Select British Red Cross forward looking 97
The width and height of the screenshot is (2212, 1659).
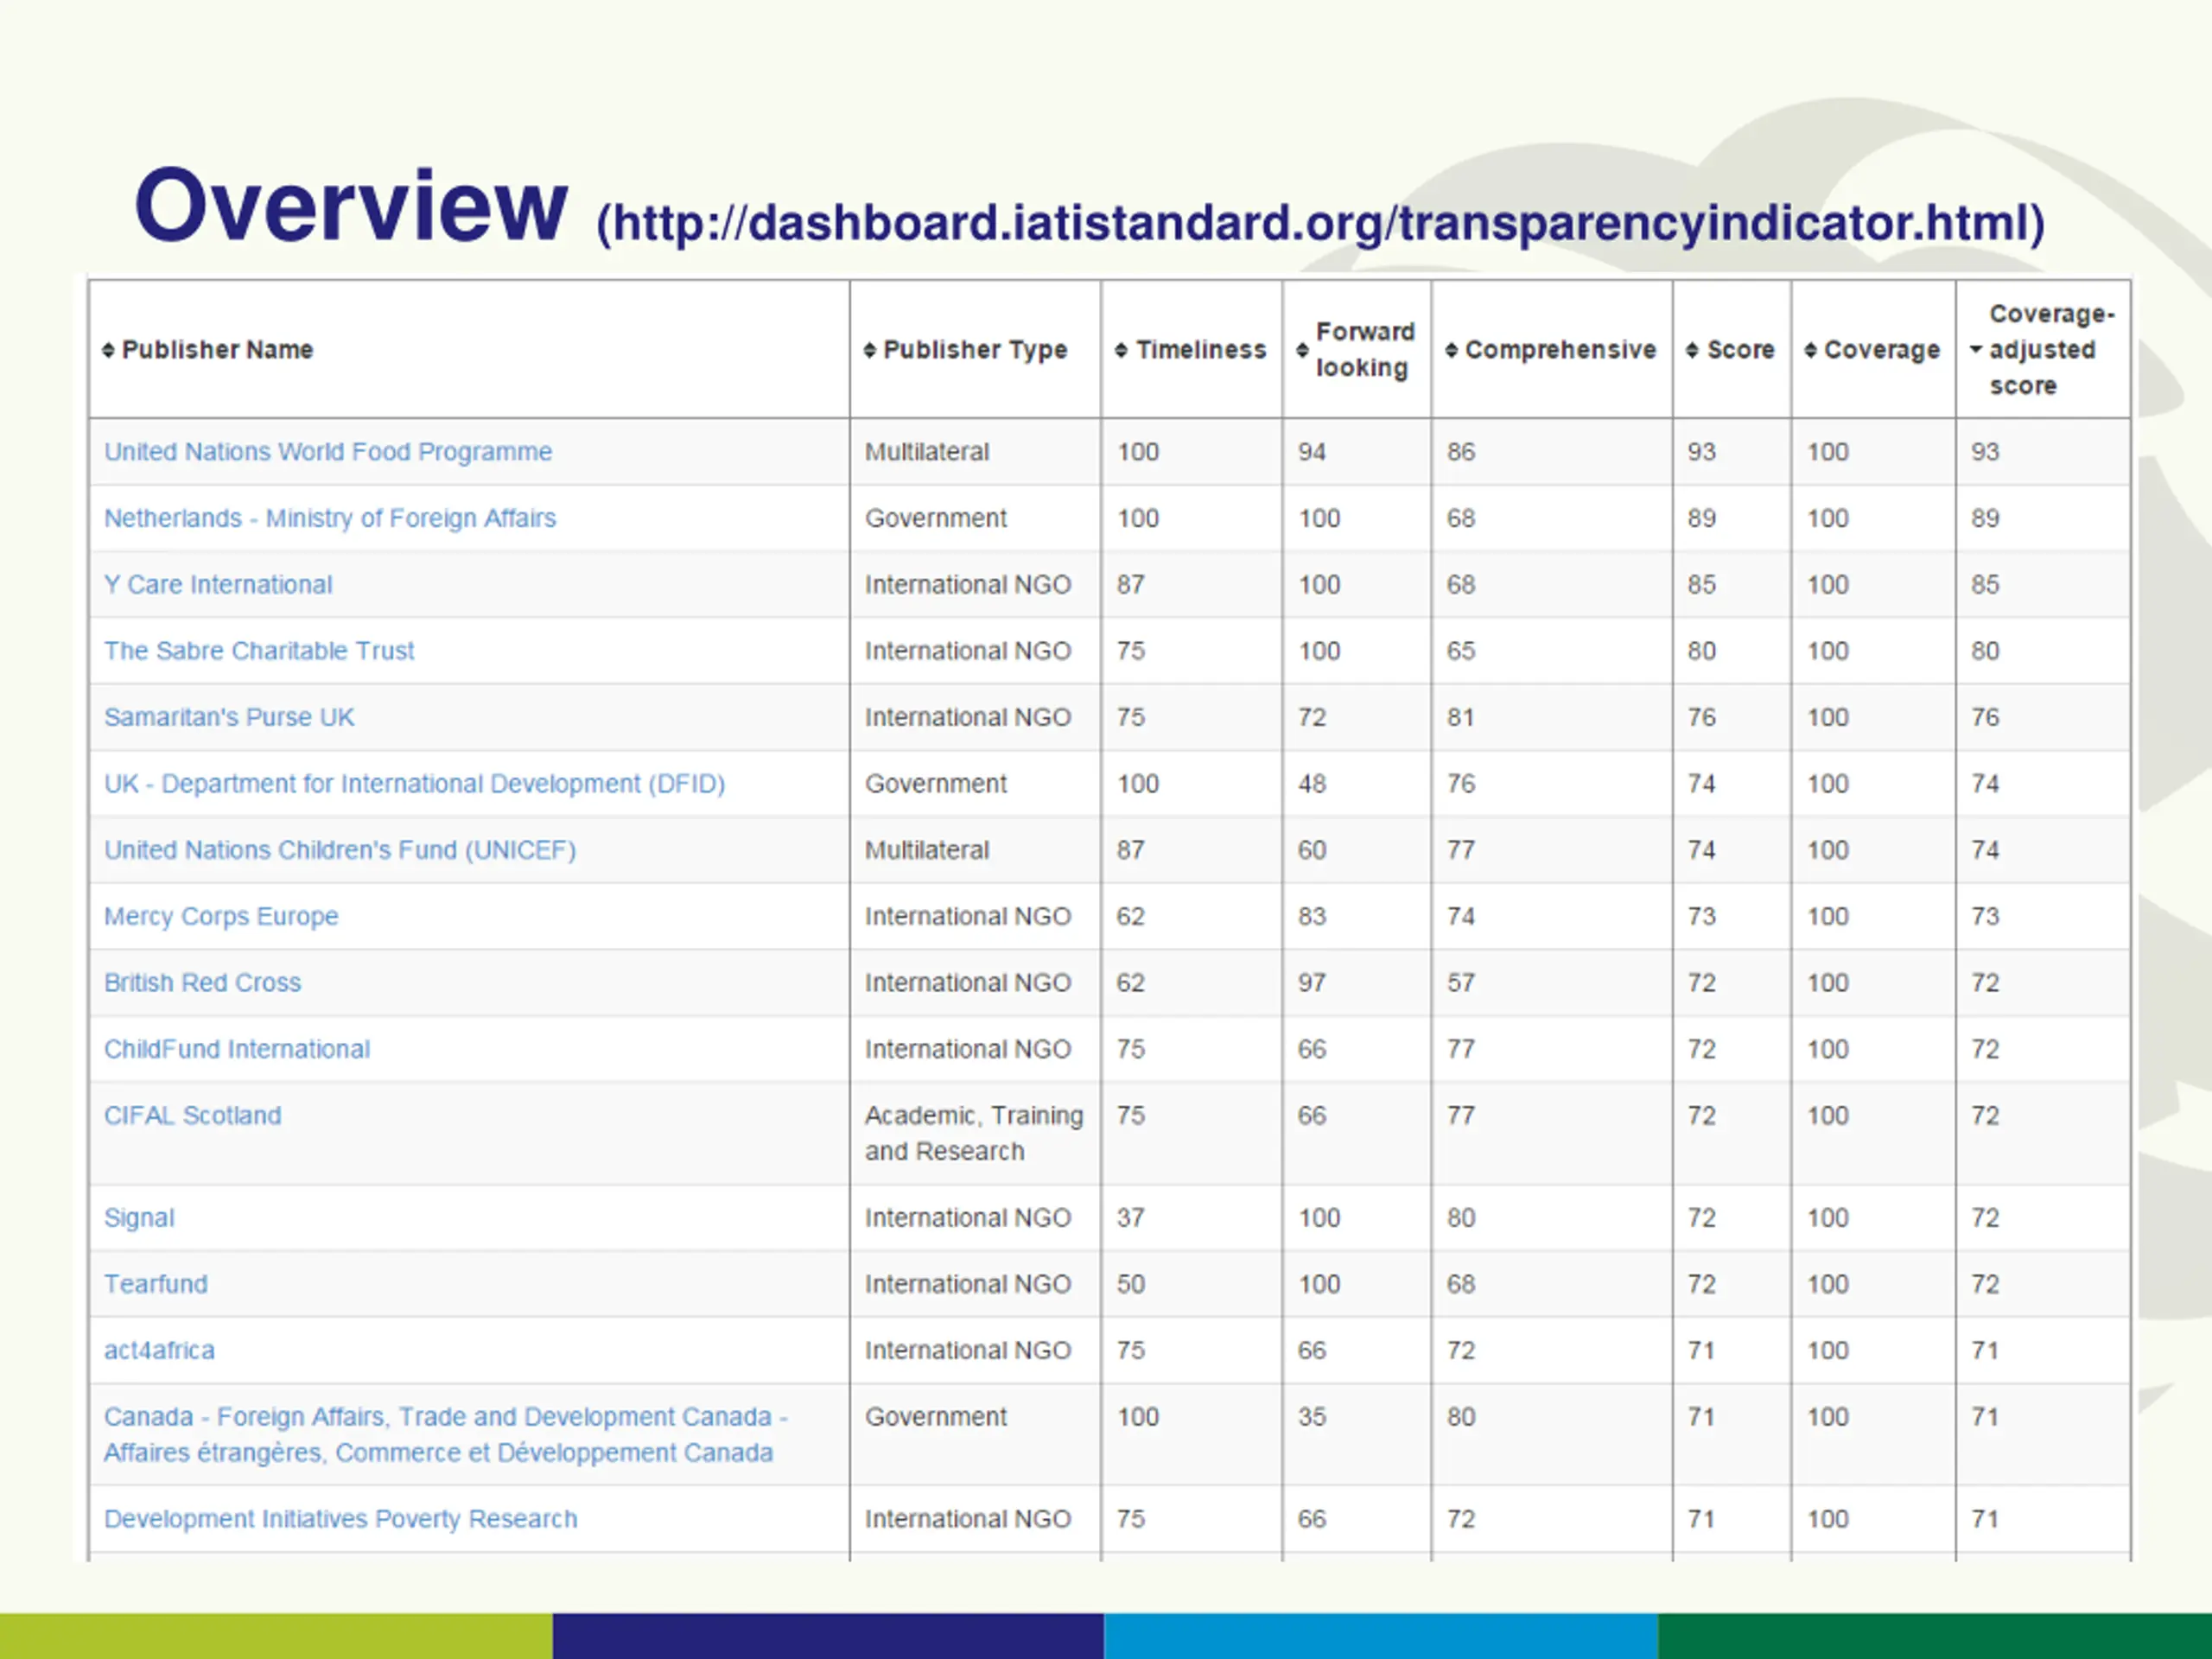[1312, 983]
